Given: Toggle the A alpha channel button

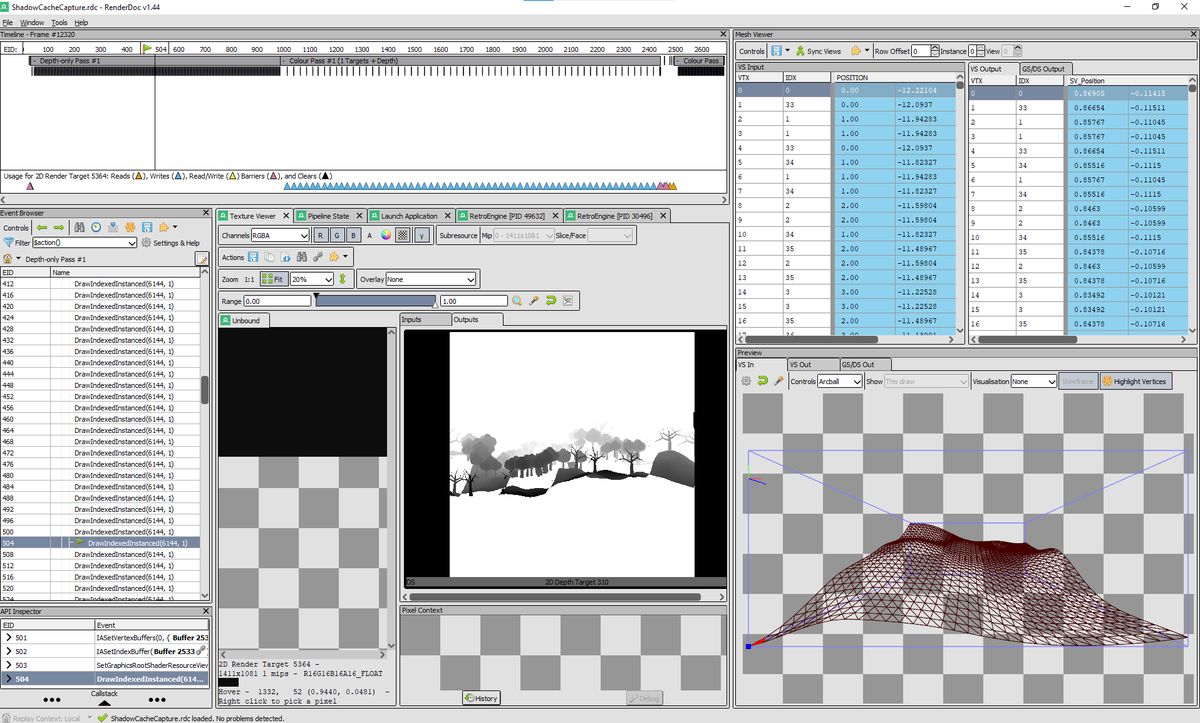Looking at the screenshot, I should (x=369, y=235).
